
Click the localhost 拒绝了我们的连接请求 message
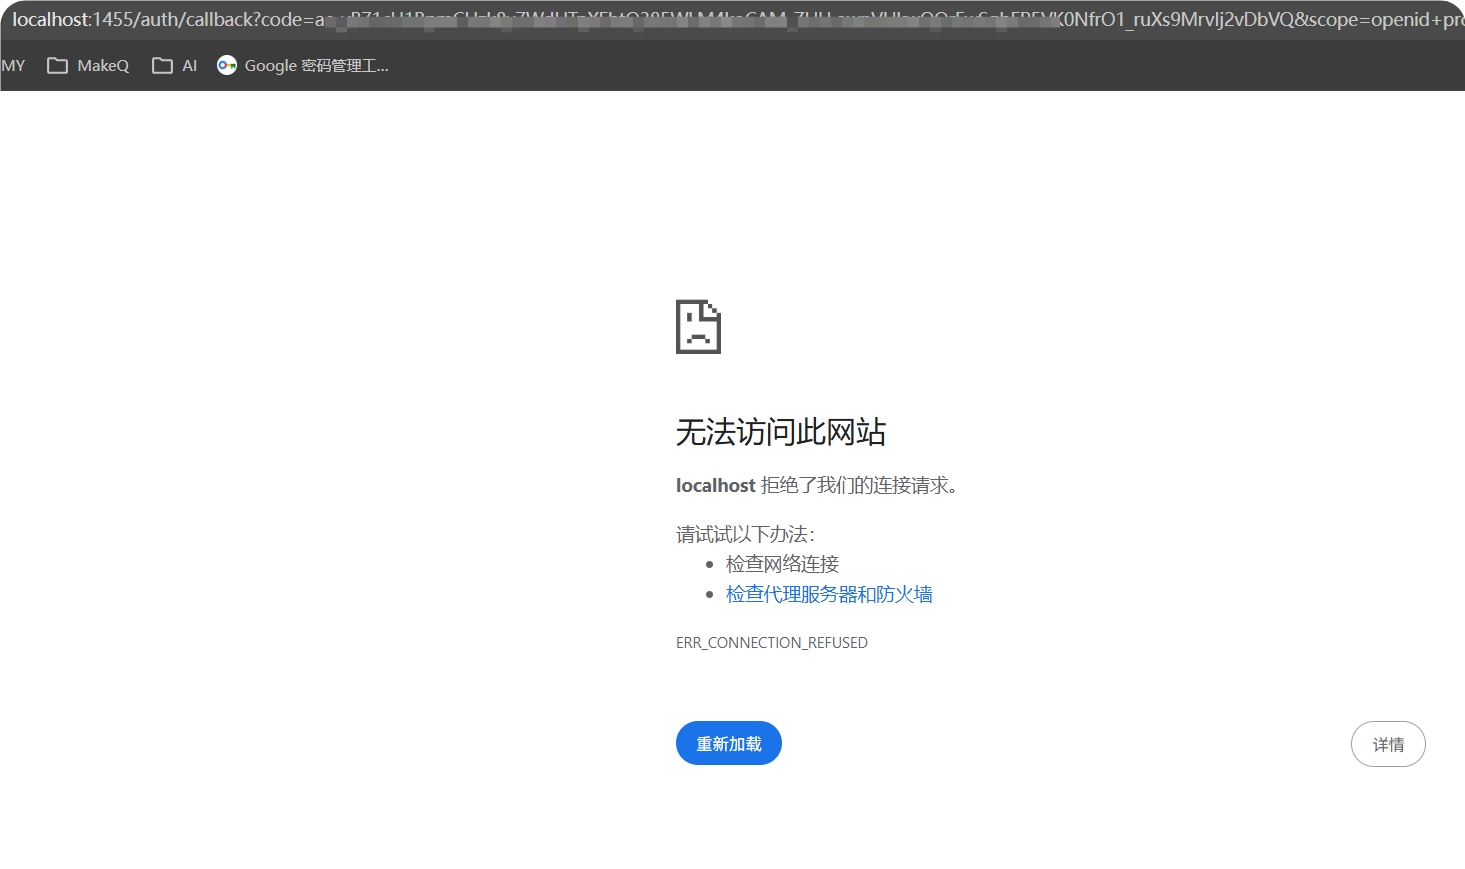coord(817,485)
